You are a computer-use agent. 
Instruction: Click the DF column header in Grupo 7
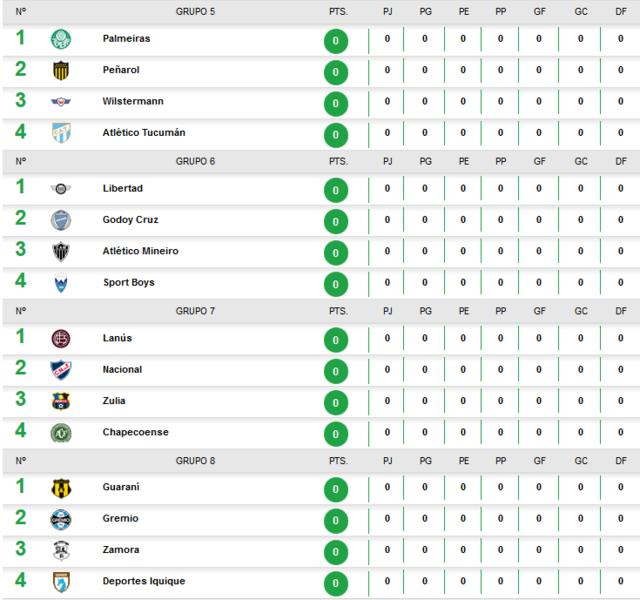[x=621, y=311]
